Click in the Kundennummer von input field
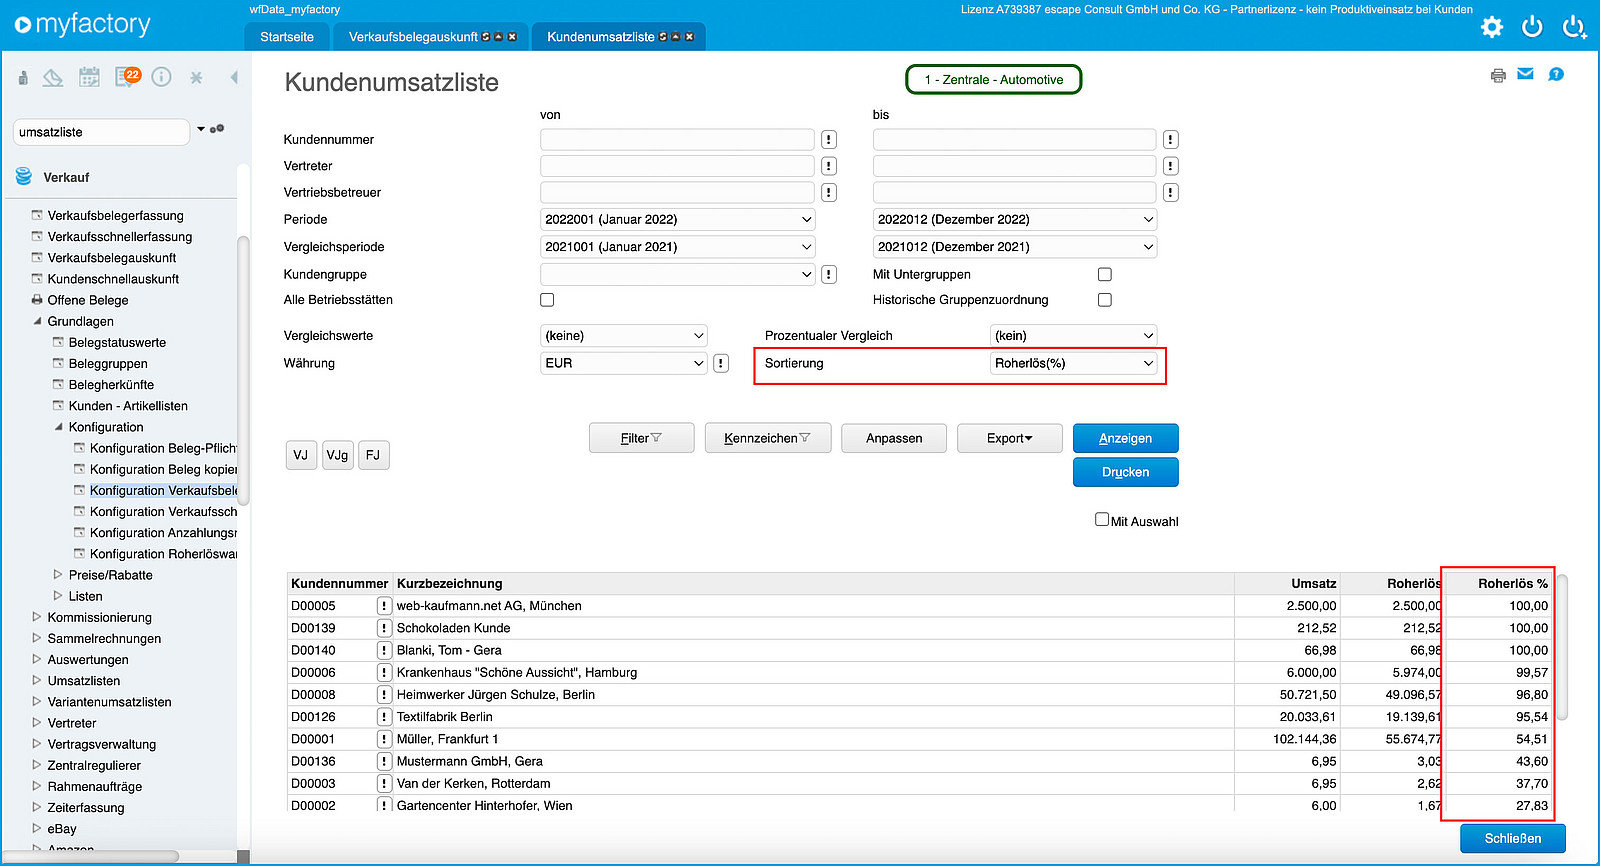1600x866 pixels. tap(678, 140)
